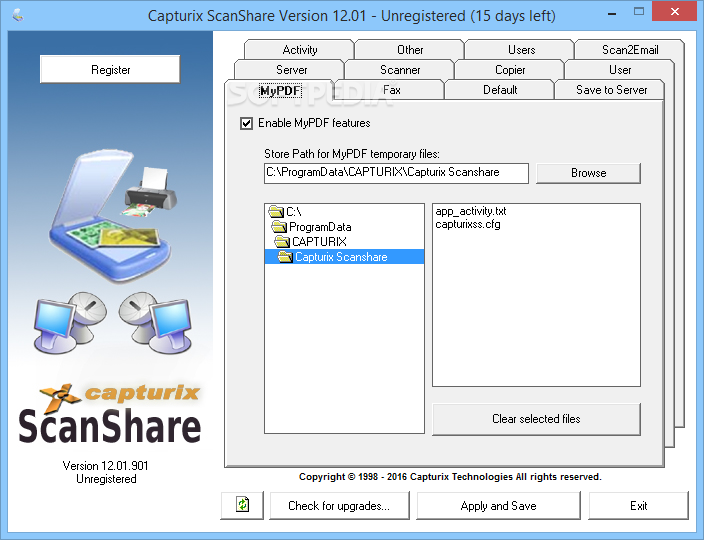Switch to the Other tab
704x540 pixels.
(x=409, y=49)
